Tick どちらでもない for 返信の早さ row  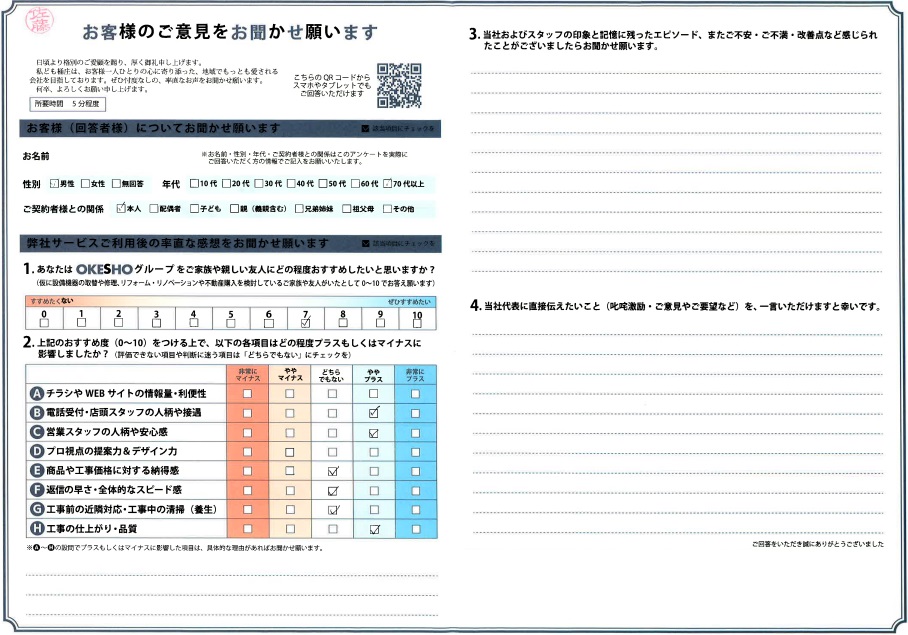click(x=333, y=490)
